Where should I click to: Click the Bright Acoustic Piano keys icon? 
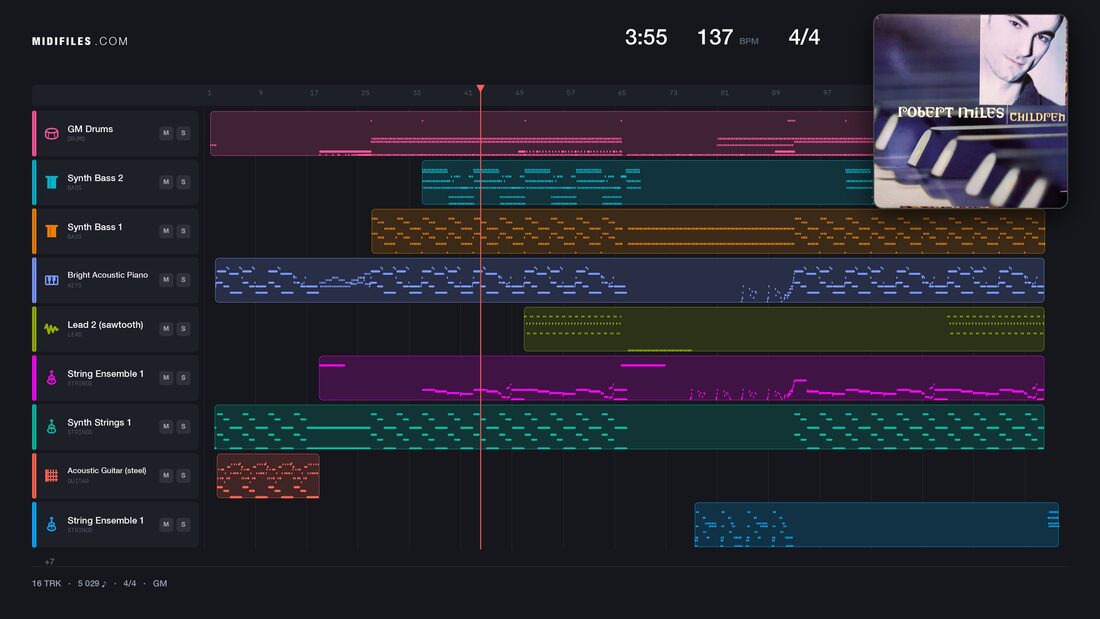[x=51, y=280]
